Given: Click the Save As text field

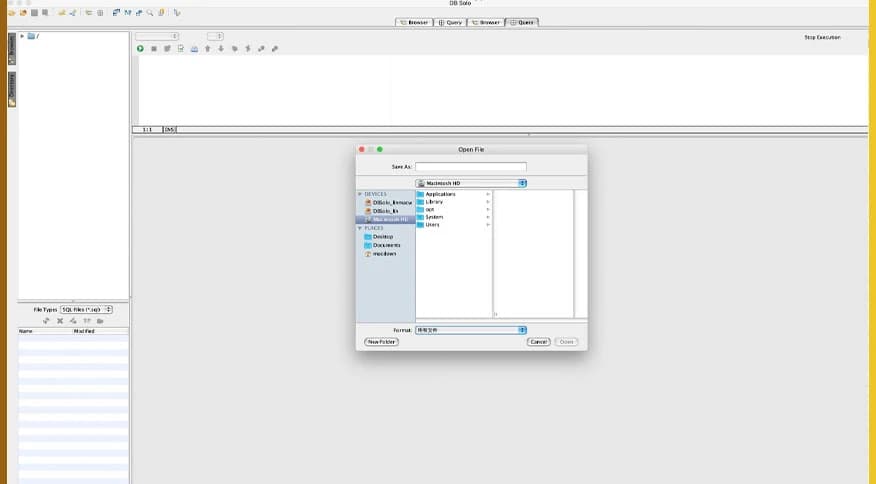Looking at the screenshot, I should coord(470,167).
